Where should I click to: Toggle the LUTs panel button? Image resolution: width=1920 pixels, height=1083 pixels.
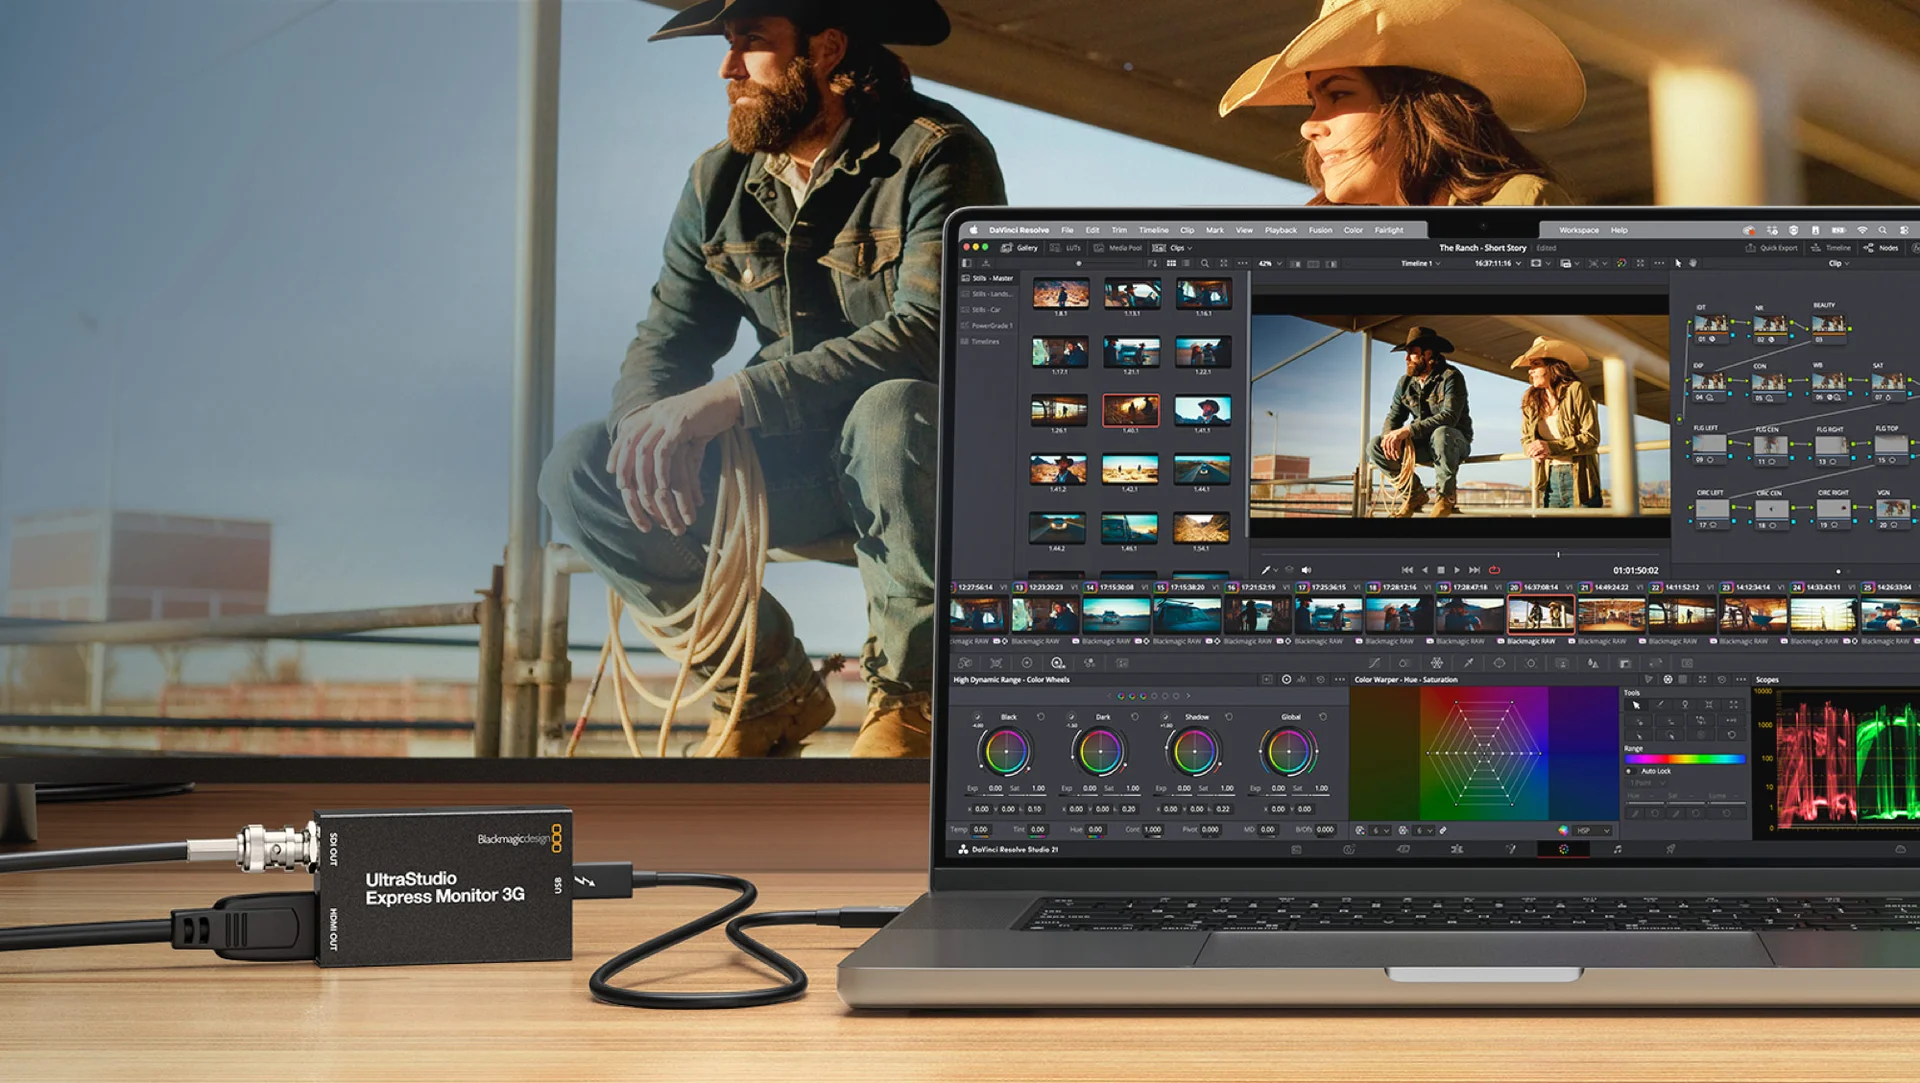tap(1066, 248)
